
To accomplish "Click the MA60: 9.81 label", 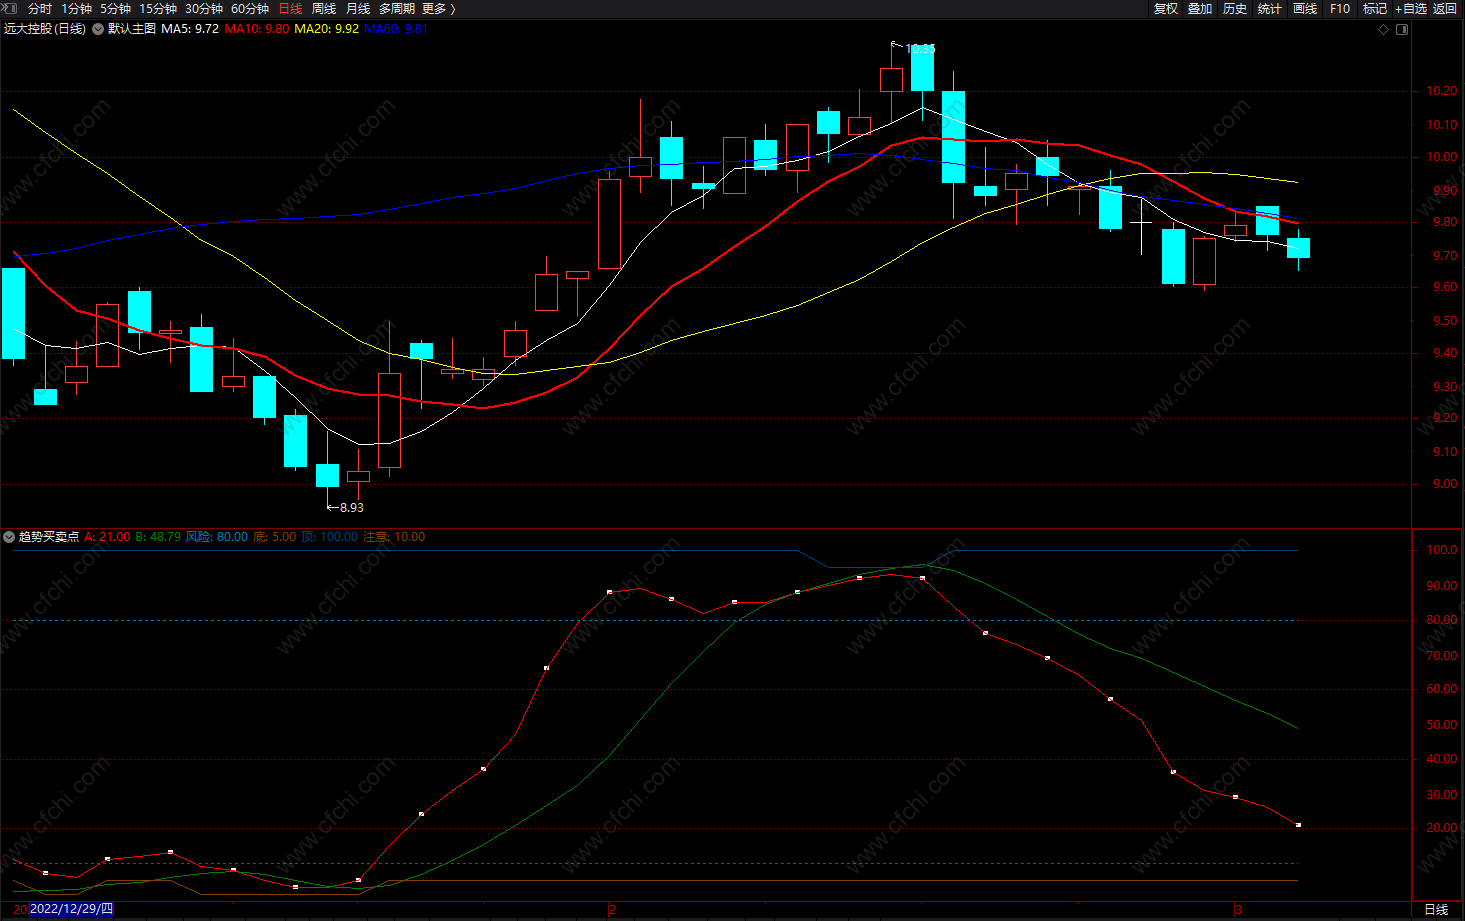I will [x=396, y=29].
